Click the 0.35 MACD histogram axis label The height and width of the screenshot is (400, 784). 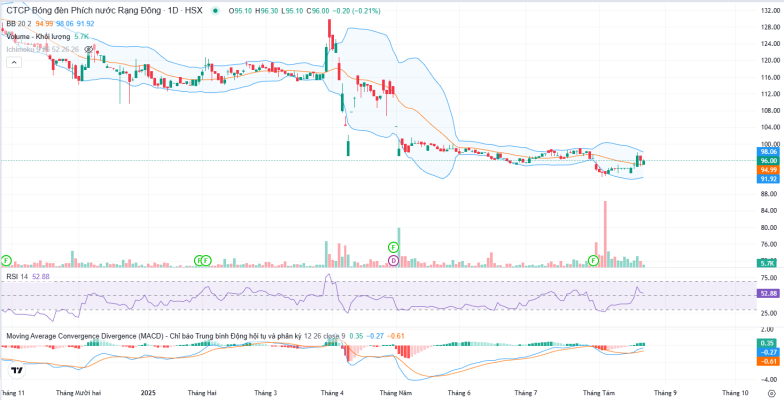click(x=768, y=343)
